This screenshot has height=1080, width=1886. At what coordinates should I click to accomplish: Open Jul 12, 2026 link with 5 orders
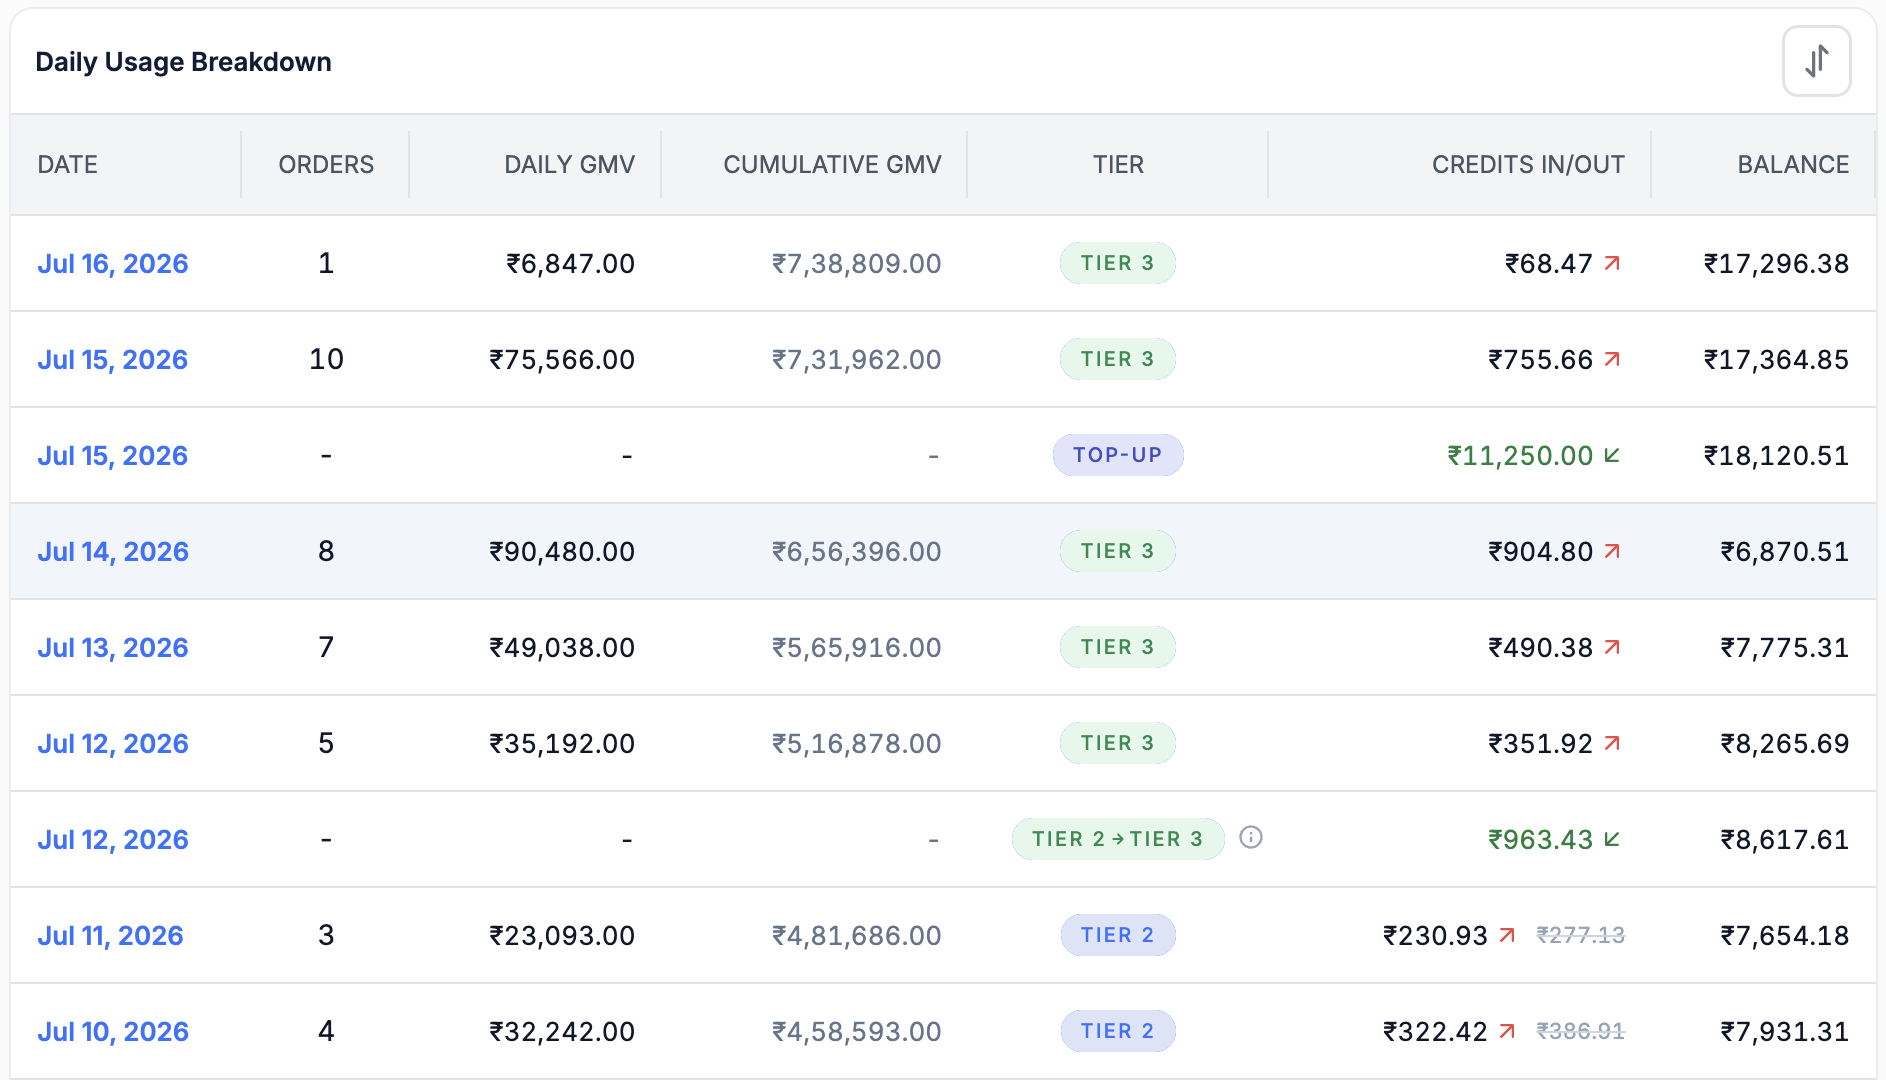[113, 744]
